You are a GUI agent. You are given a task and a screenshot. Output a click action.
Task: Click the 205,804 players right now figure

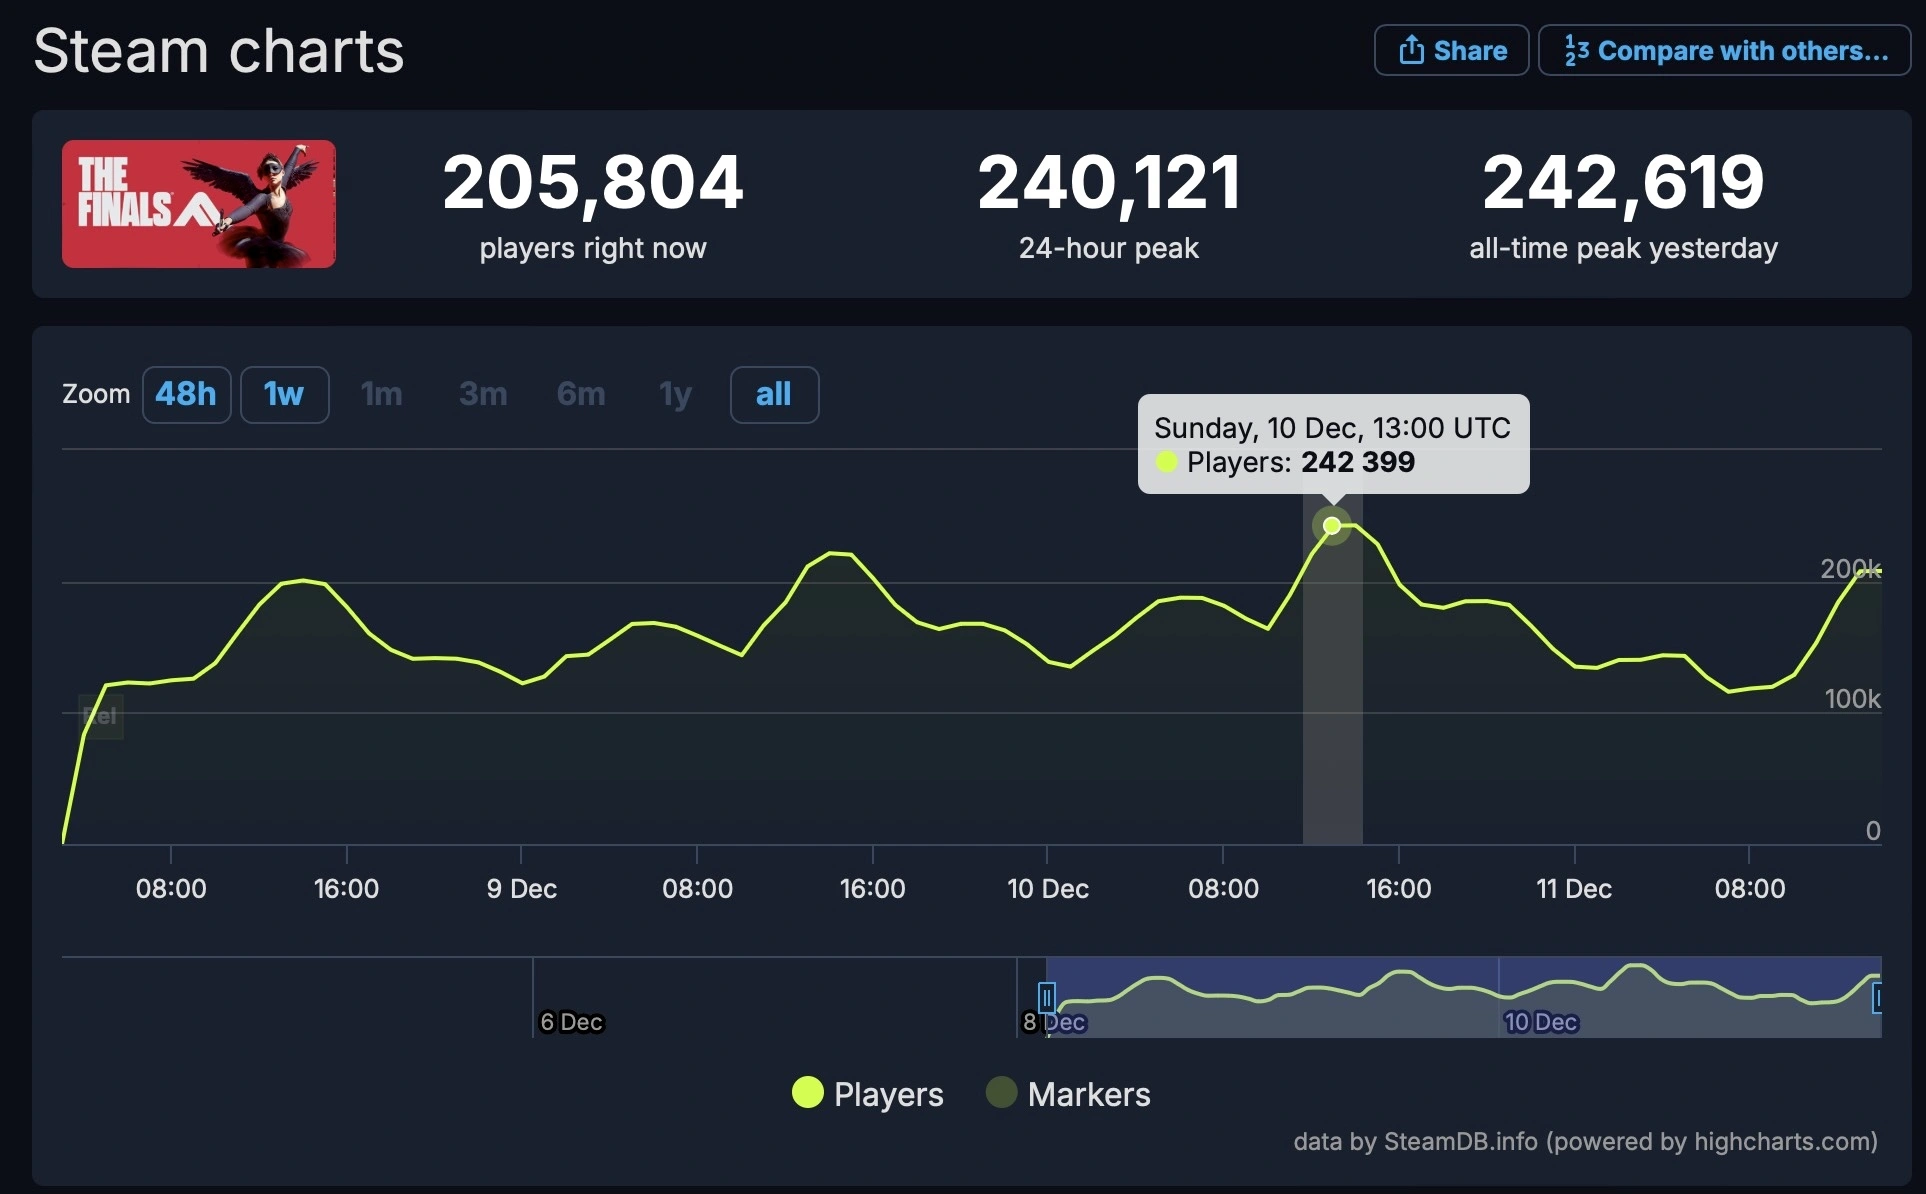pos(593,183)
